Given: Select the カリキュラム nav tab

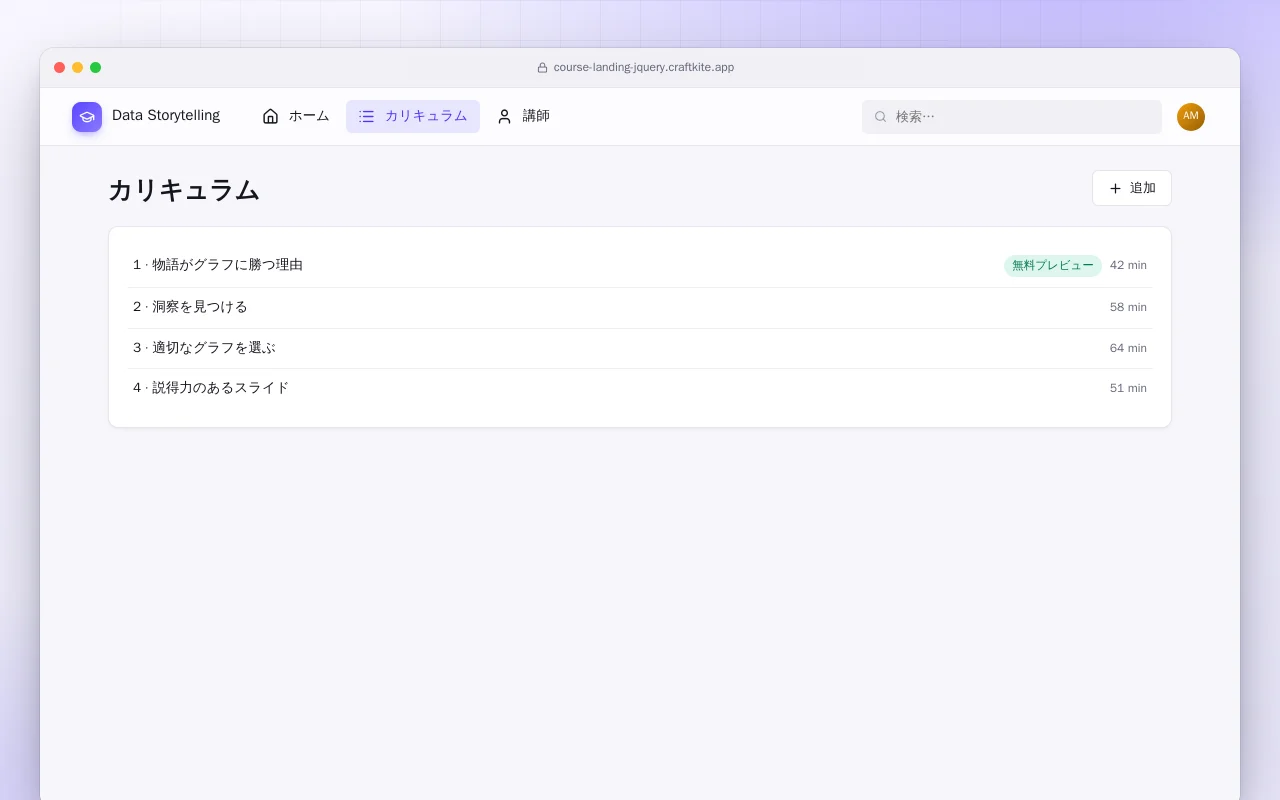Looking at the screenshot, I should pos(413,116).
